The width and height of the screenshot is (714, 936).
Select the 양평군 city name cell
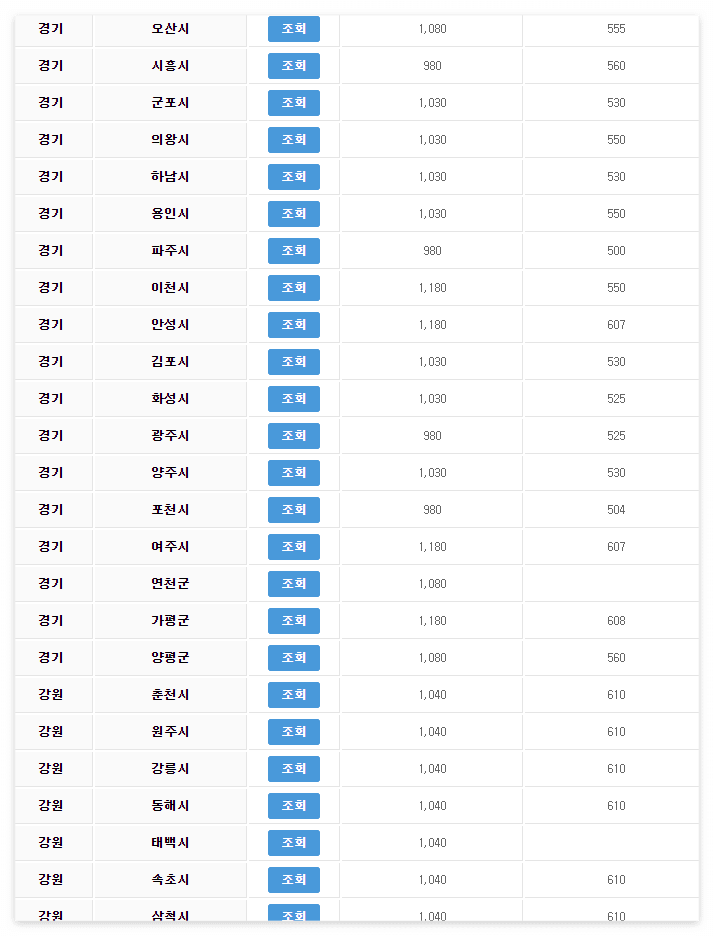click(169, 658)
